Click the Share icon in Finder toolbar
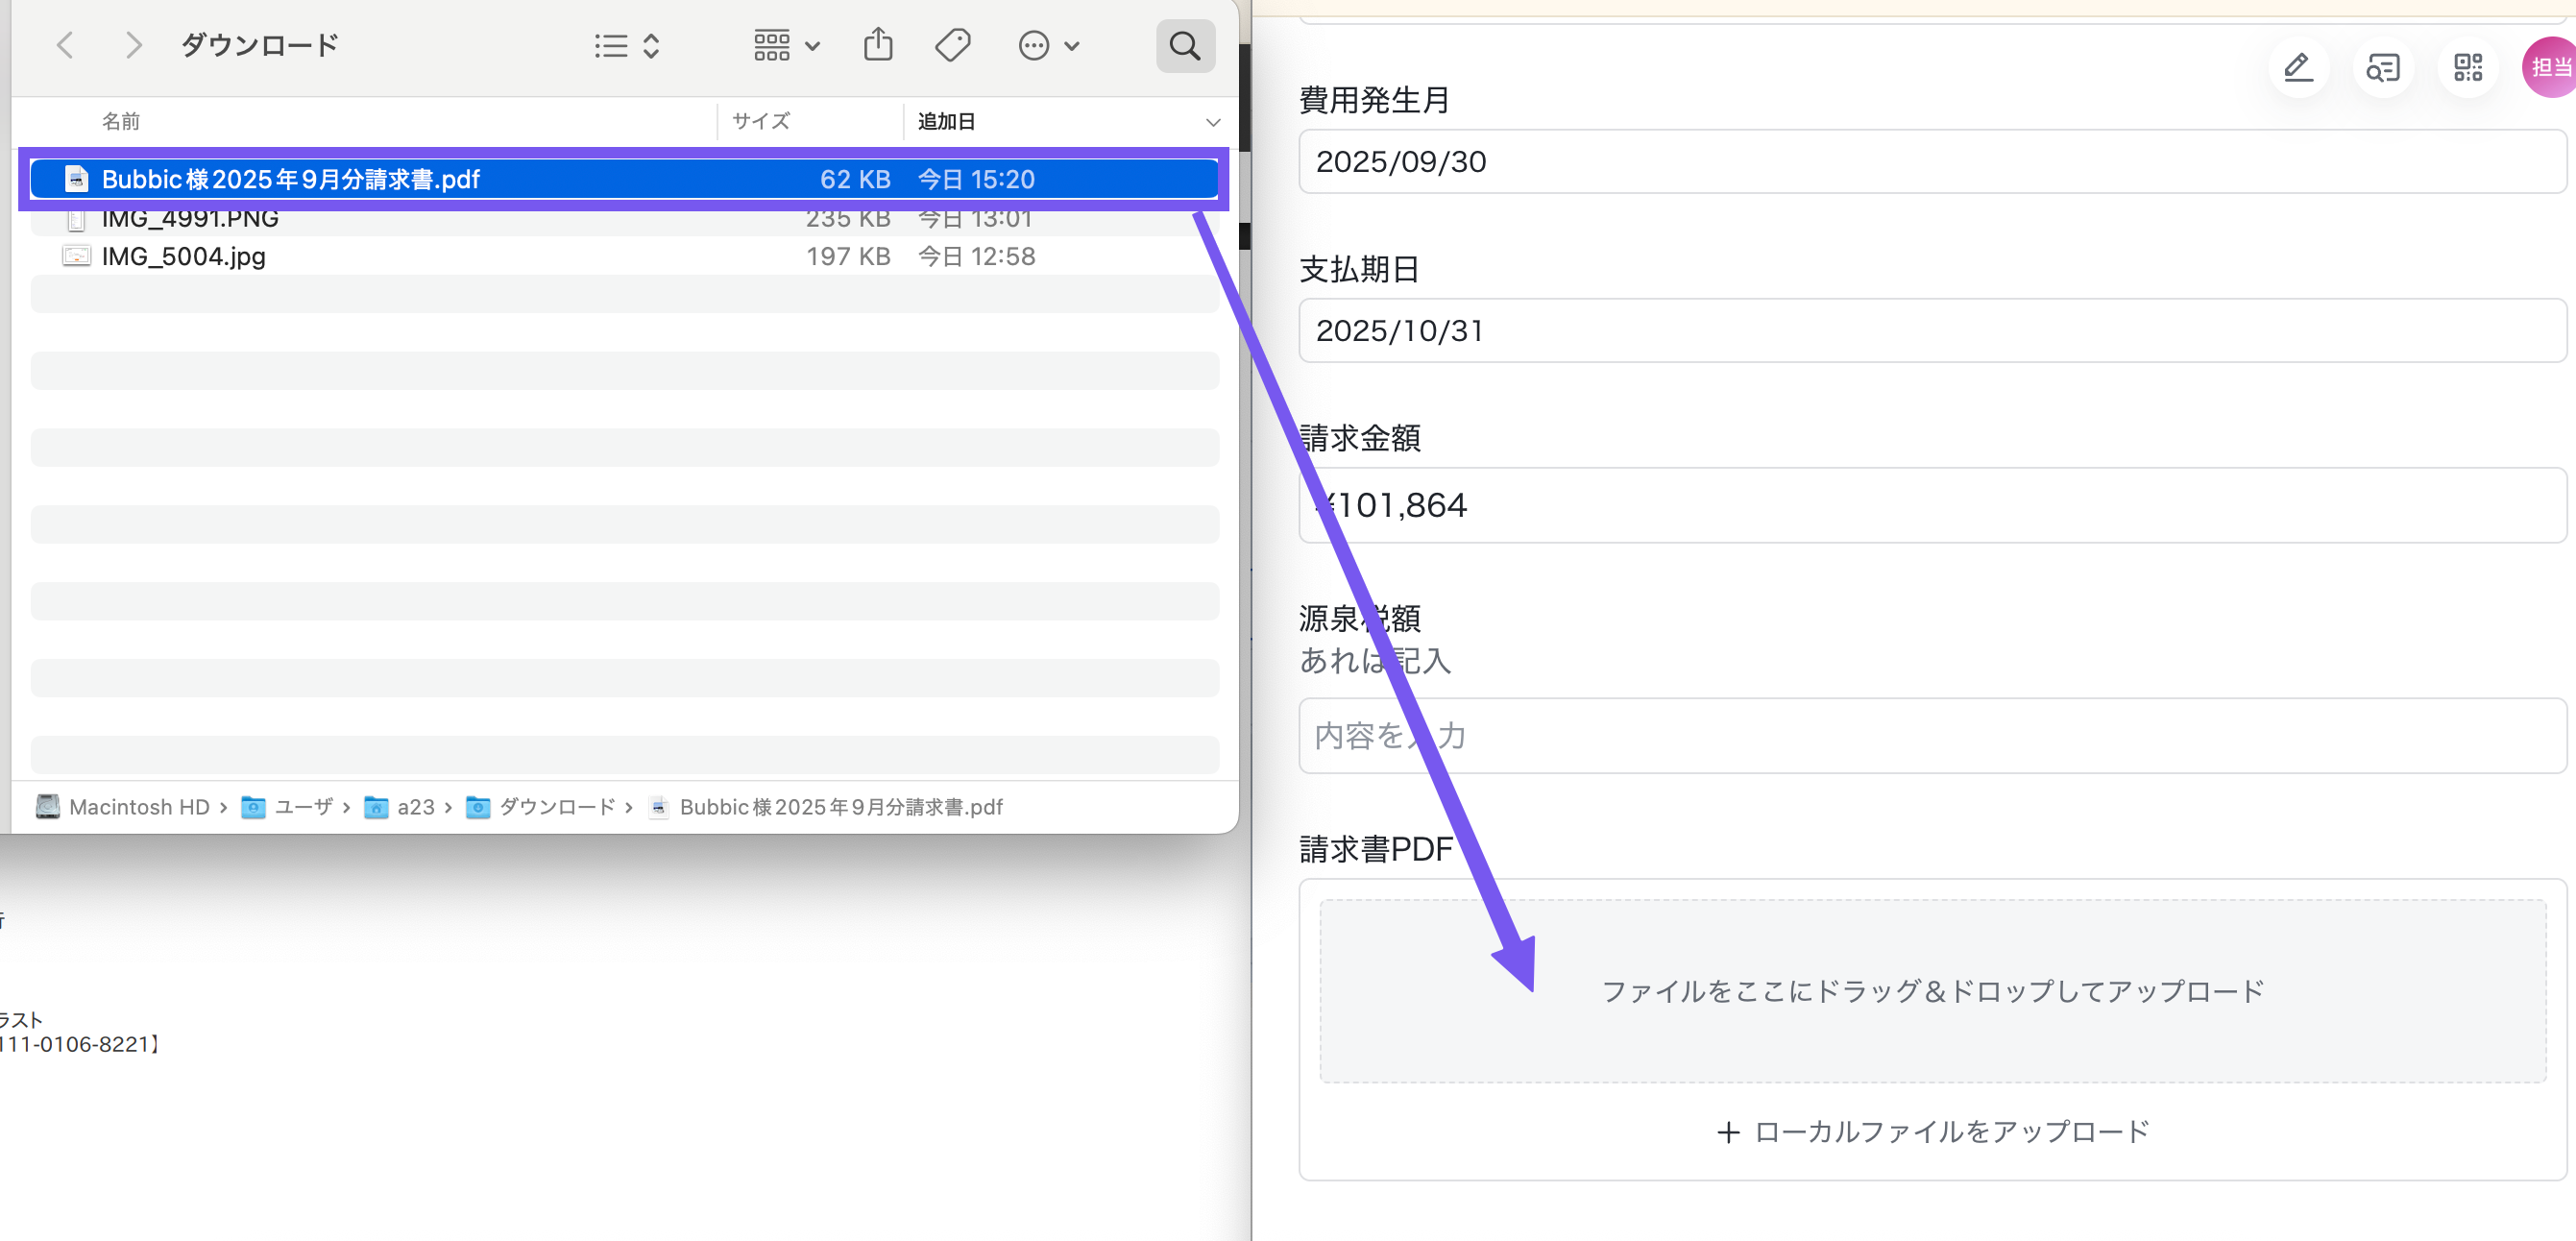The image size is (2576, 1241). pyautogui.click(x=877, y=44)
